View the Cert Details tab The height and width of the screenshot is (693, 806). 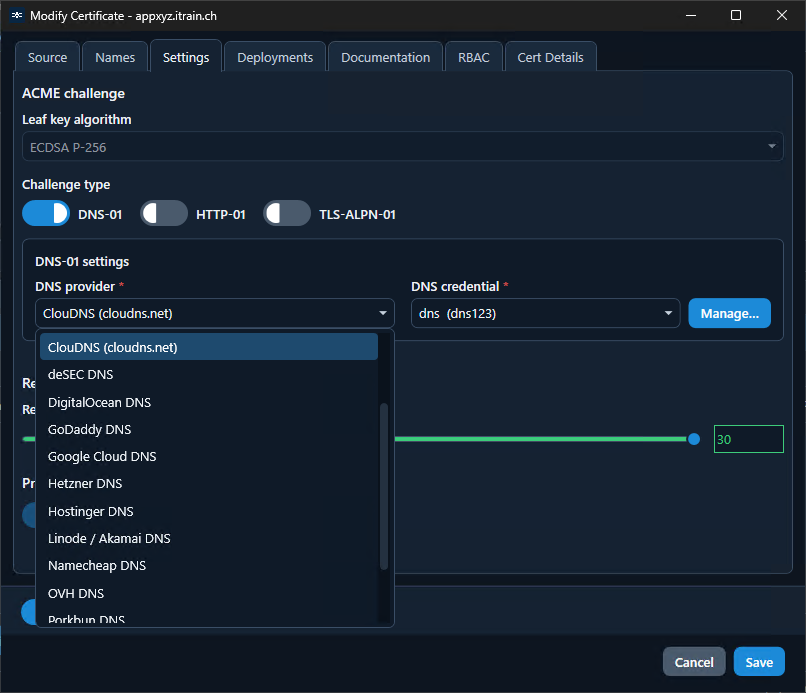click(x=551, y=57)
